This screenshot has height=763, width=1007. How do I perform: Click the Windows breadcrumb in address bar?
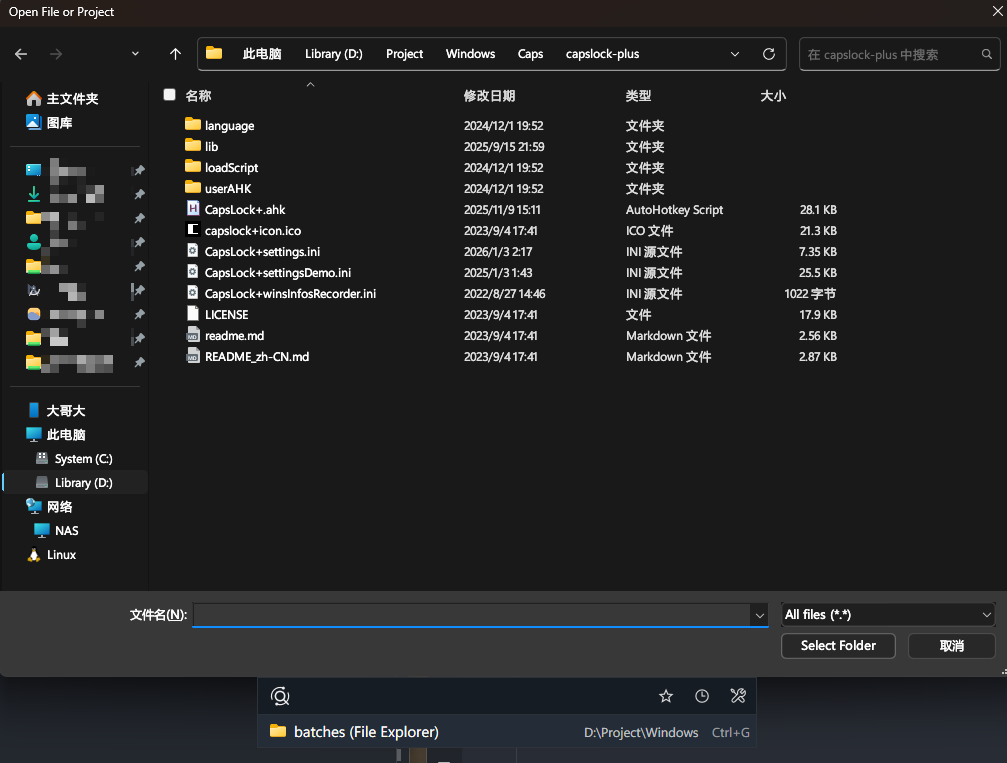[x=470, y=54]
